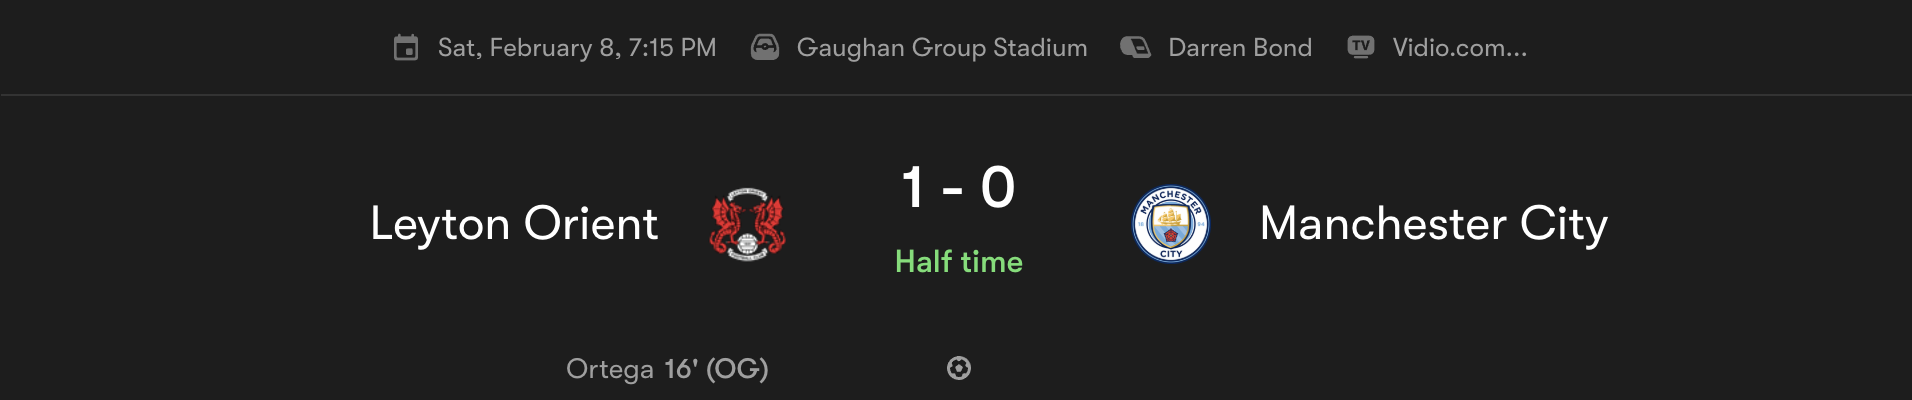Select goalscorer name Ortega
Screen dimensions: 1912x400
pyautogui.click(x=609, y=369)
